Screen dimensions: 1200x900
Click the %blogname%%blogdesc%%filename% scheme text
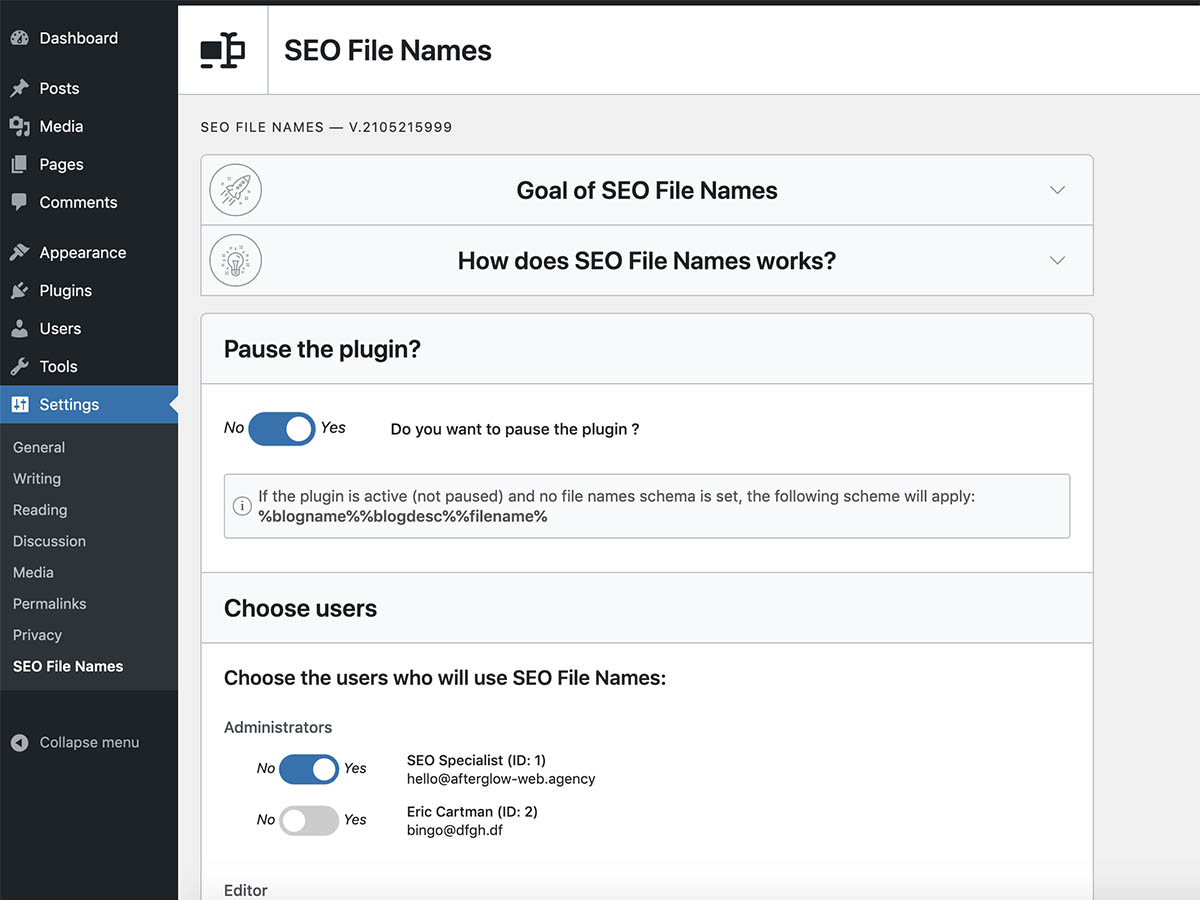pyautogui.click(x=403, y=517)
